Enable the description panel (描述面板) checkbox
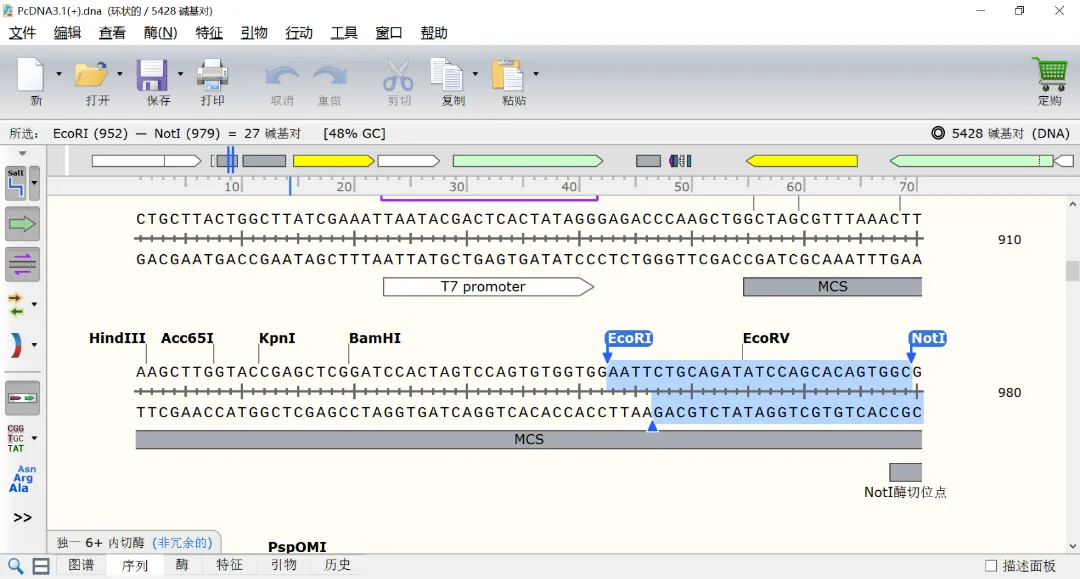 [991, 566]
